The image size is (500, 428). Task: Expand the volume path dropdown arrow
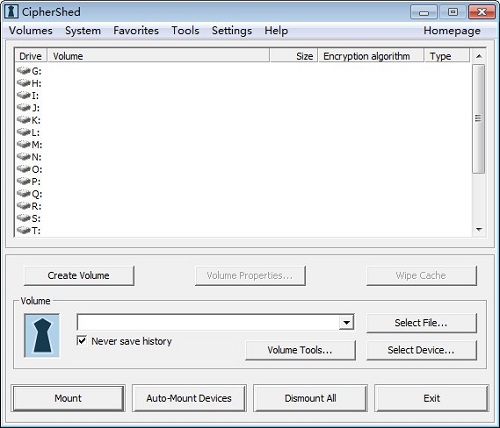click(x=347, y=322)
